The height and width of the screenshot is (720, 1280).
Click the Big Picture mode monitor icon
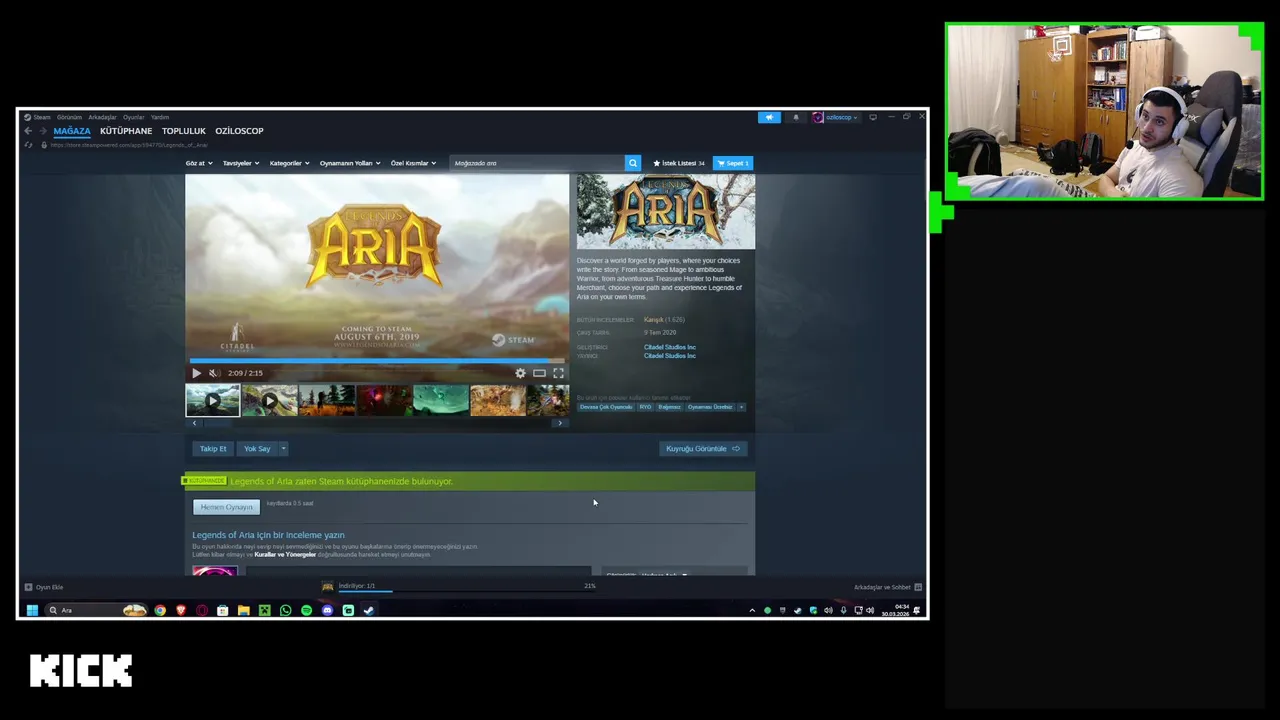click(873, 117)
